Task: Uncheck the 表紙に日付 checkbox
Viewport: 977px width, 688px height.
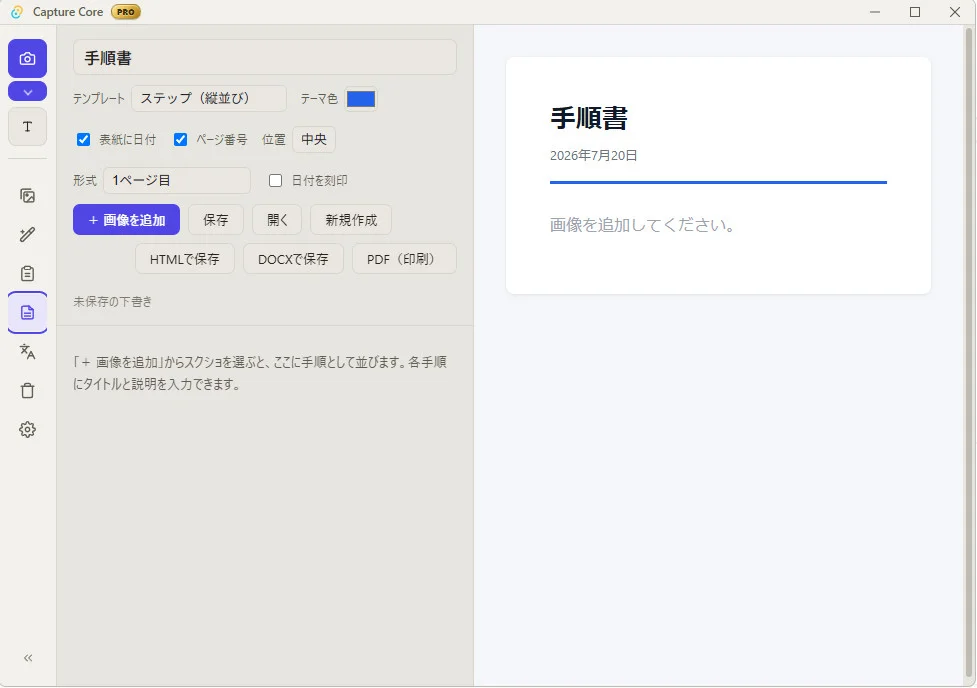Action: click(x=83, y=140)
